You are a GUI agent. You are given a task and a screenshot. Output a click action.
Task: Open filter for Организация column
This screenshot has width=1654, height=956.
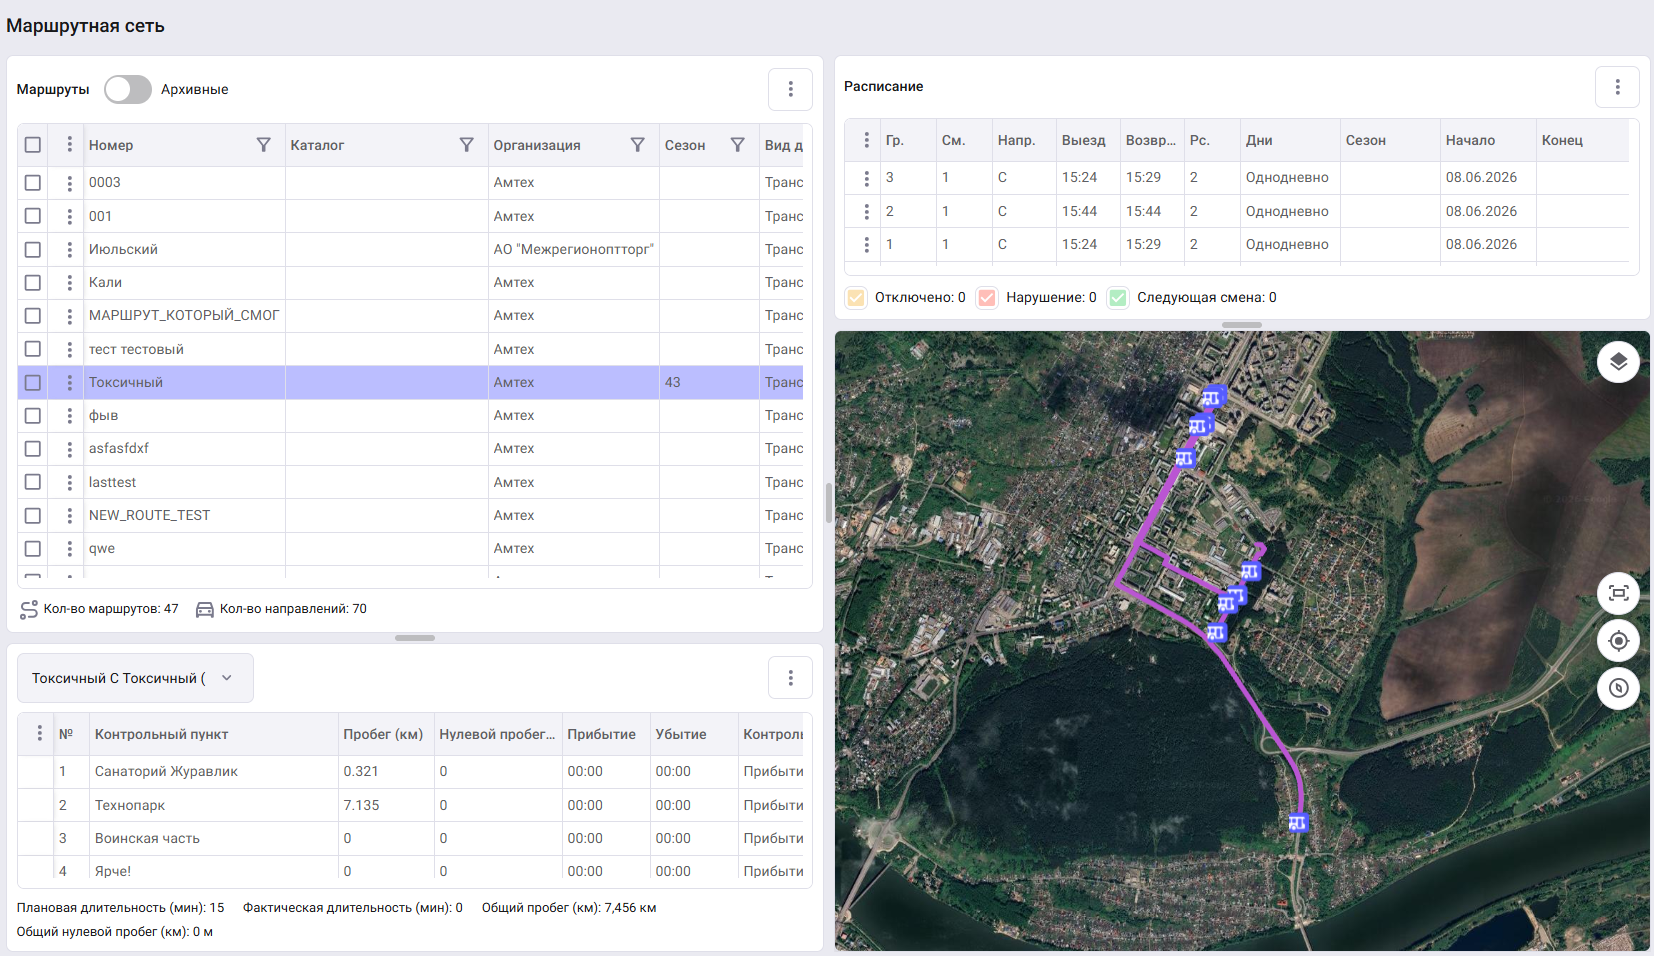pos(637,145)
